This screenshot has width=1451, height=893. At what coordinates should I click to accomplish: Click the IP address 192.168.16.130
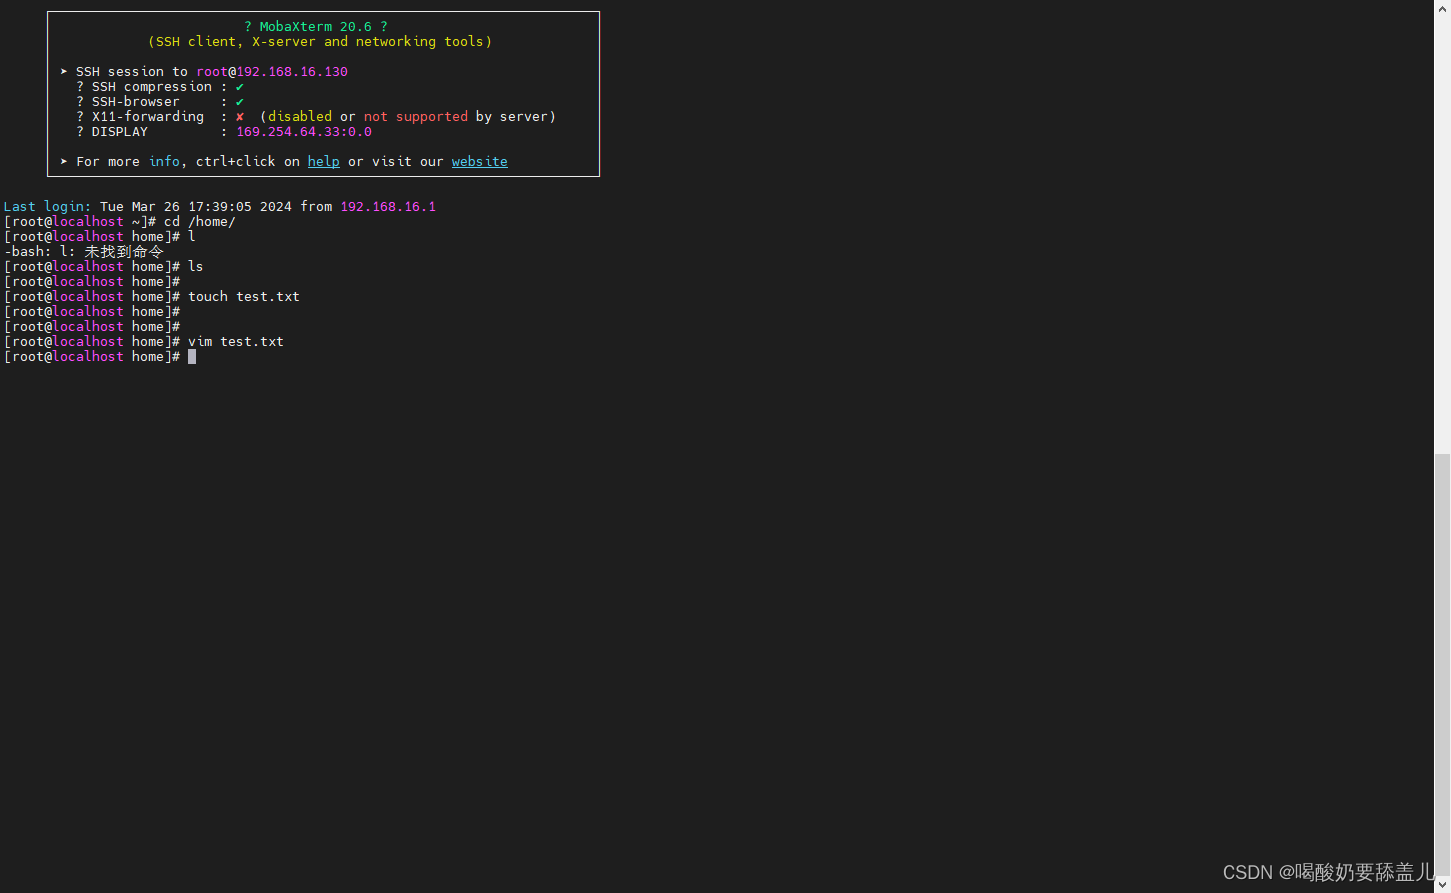(292, 72)
